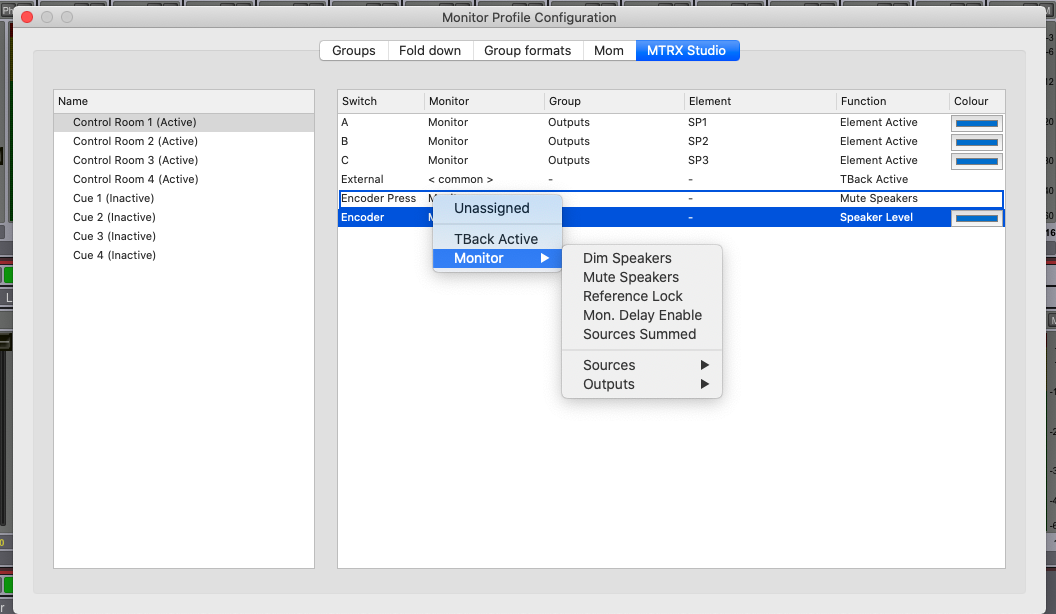Choose Dim Speakers function
The image size is (1056, 614).
[x=642, y=258]
